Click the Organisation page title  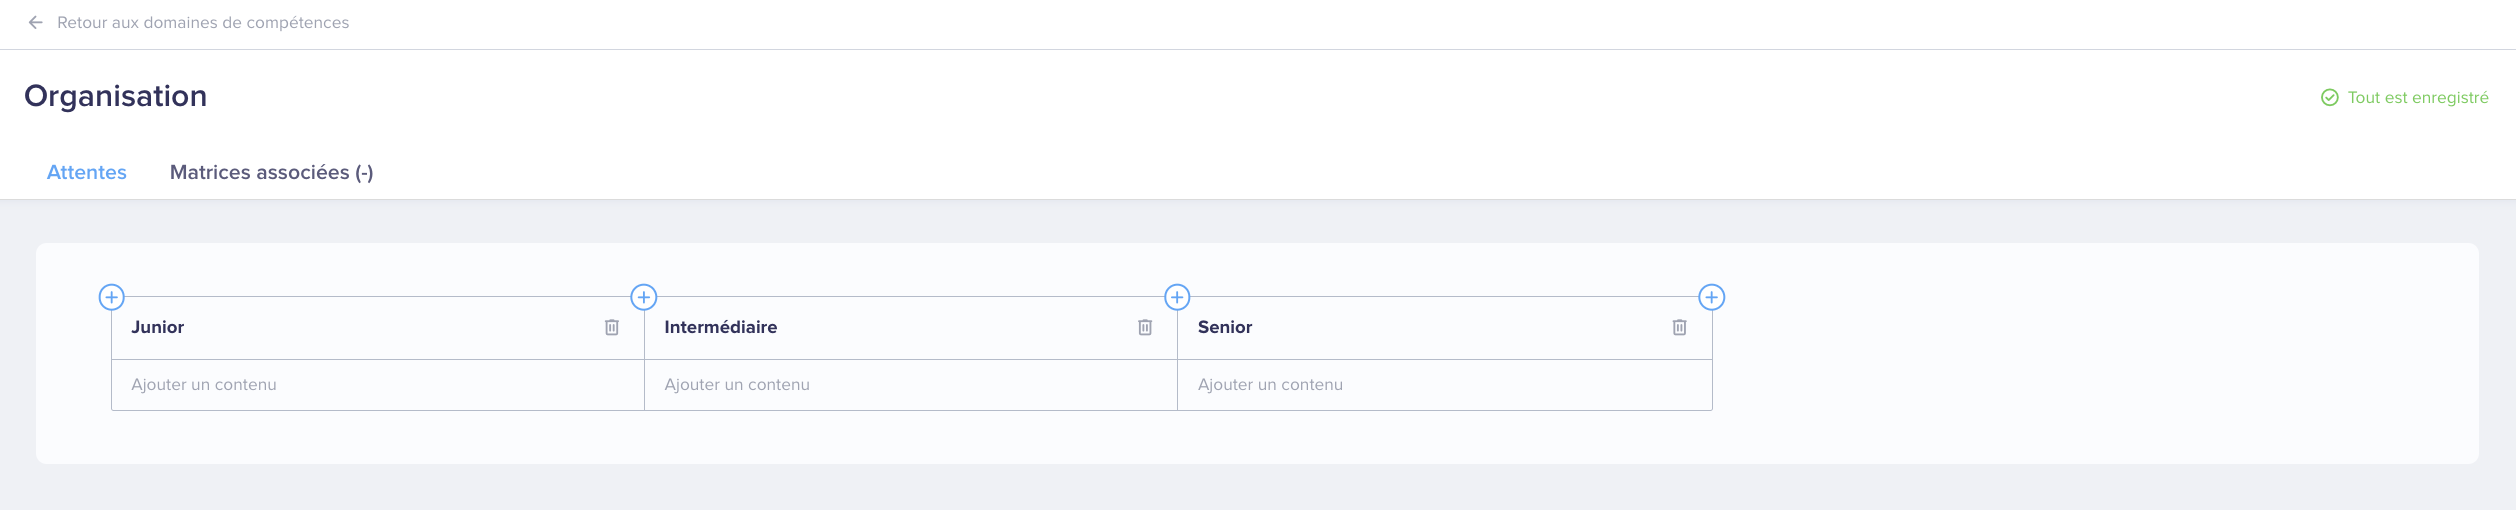click(x=116, y=96)
